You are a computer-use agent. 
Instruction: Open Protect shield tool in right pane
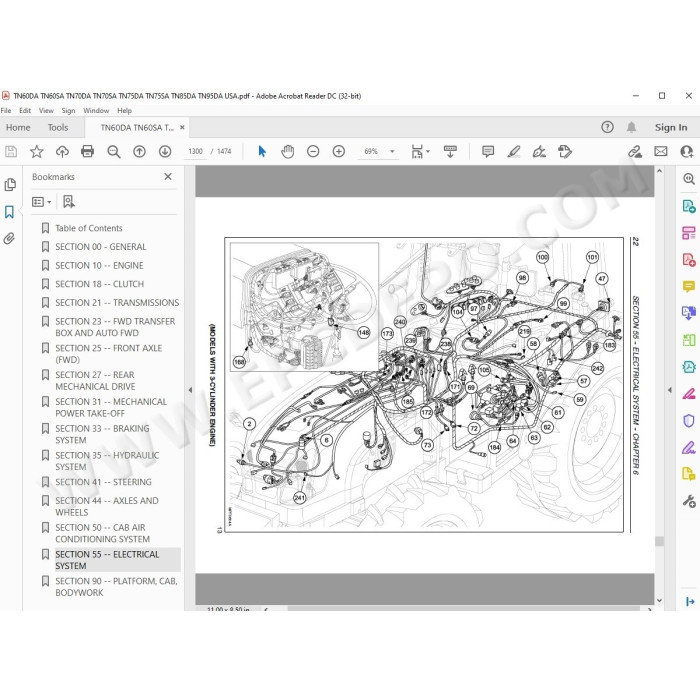click(x=689, y=421)
